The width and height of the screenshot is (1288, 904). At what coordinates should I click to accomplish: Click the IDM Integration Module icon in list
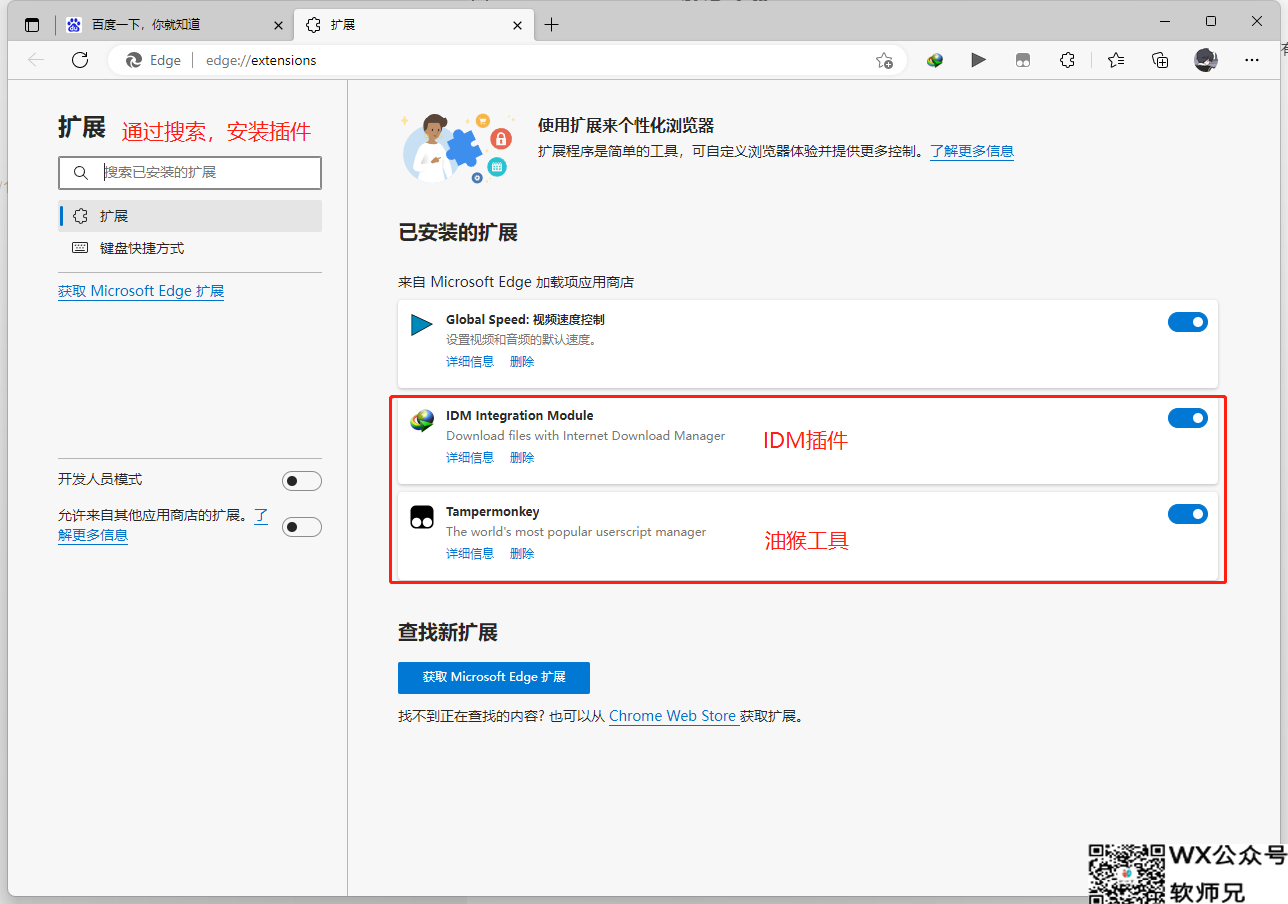[x=422, y=421]
